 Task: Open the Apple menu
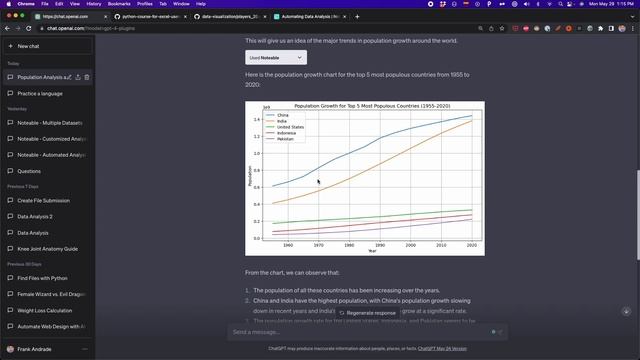coord(9,4)
